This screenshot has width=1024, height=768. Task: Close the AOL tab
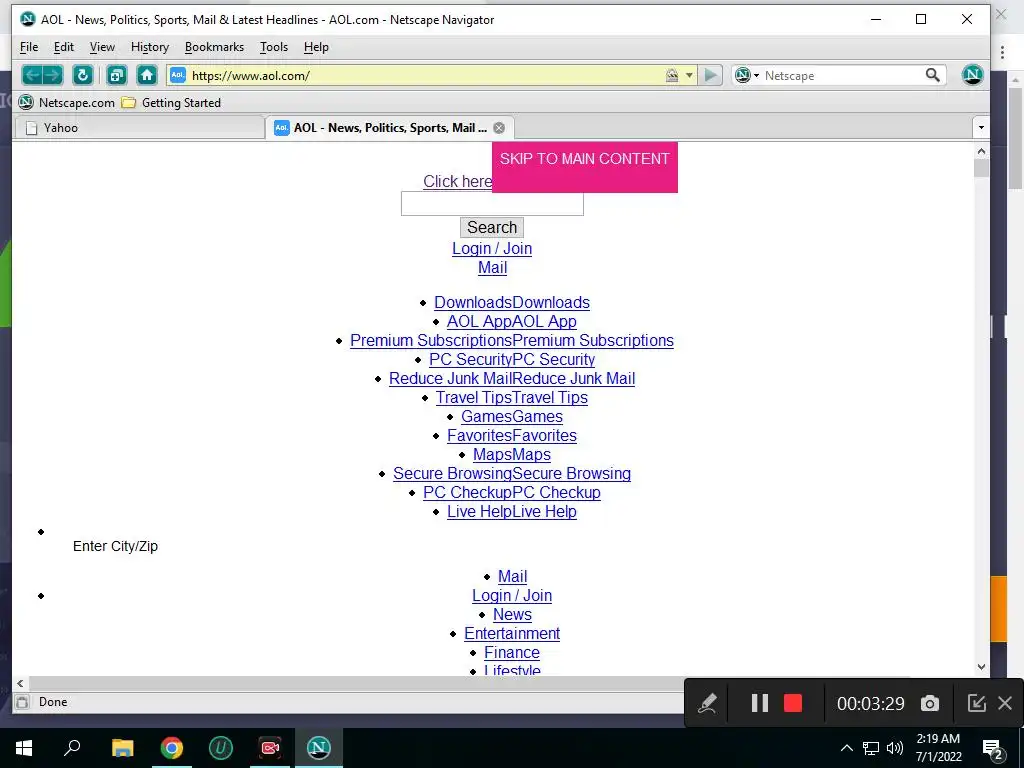[x=499, y=128]
